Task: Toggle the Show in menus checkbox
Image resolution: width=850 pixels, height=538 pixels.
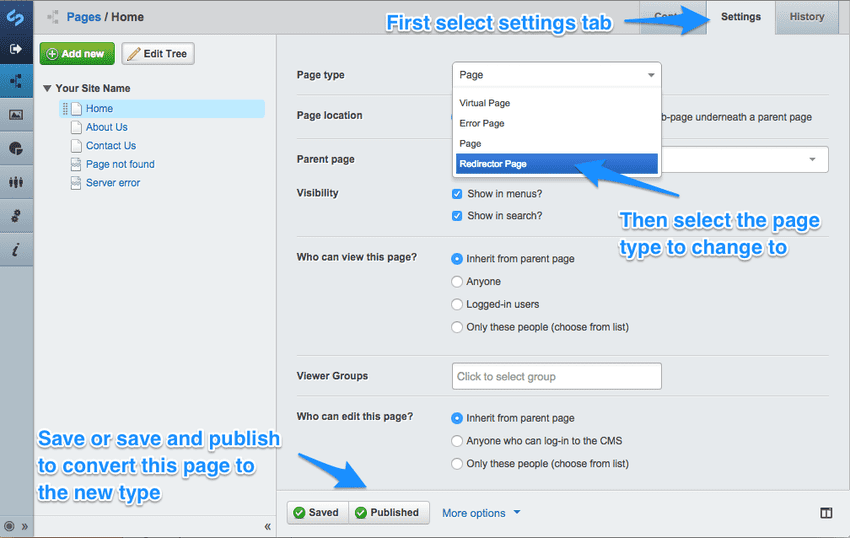Action: [457, 194]
